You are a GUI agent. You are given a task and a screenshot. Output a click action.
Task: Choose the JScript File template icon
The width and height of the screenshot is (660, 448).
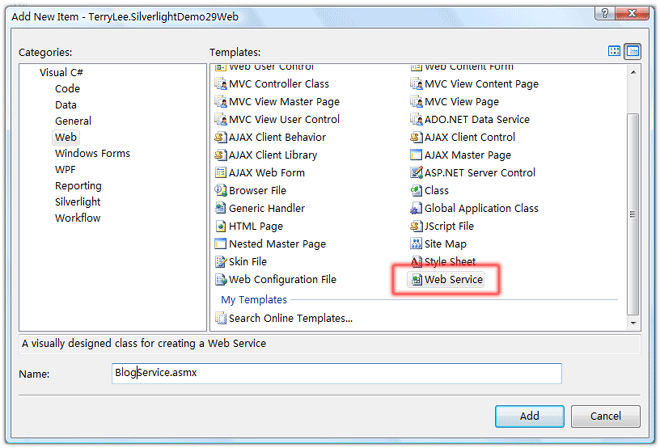416,226
